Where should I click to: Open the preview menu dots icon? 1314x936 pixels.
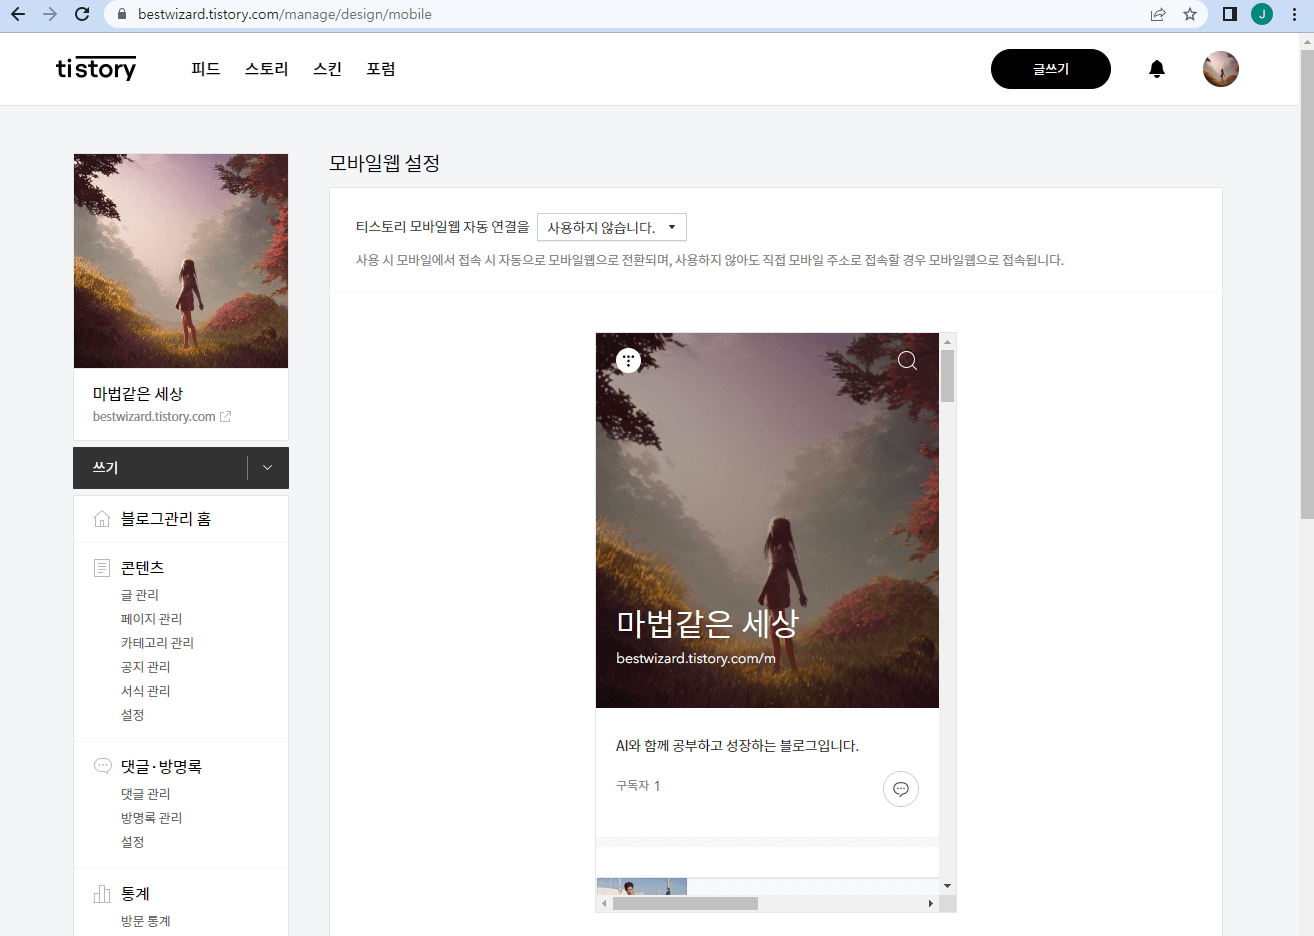628,360
